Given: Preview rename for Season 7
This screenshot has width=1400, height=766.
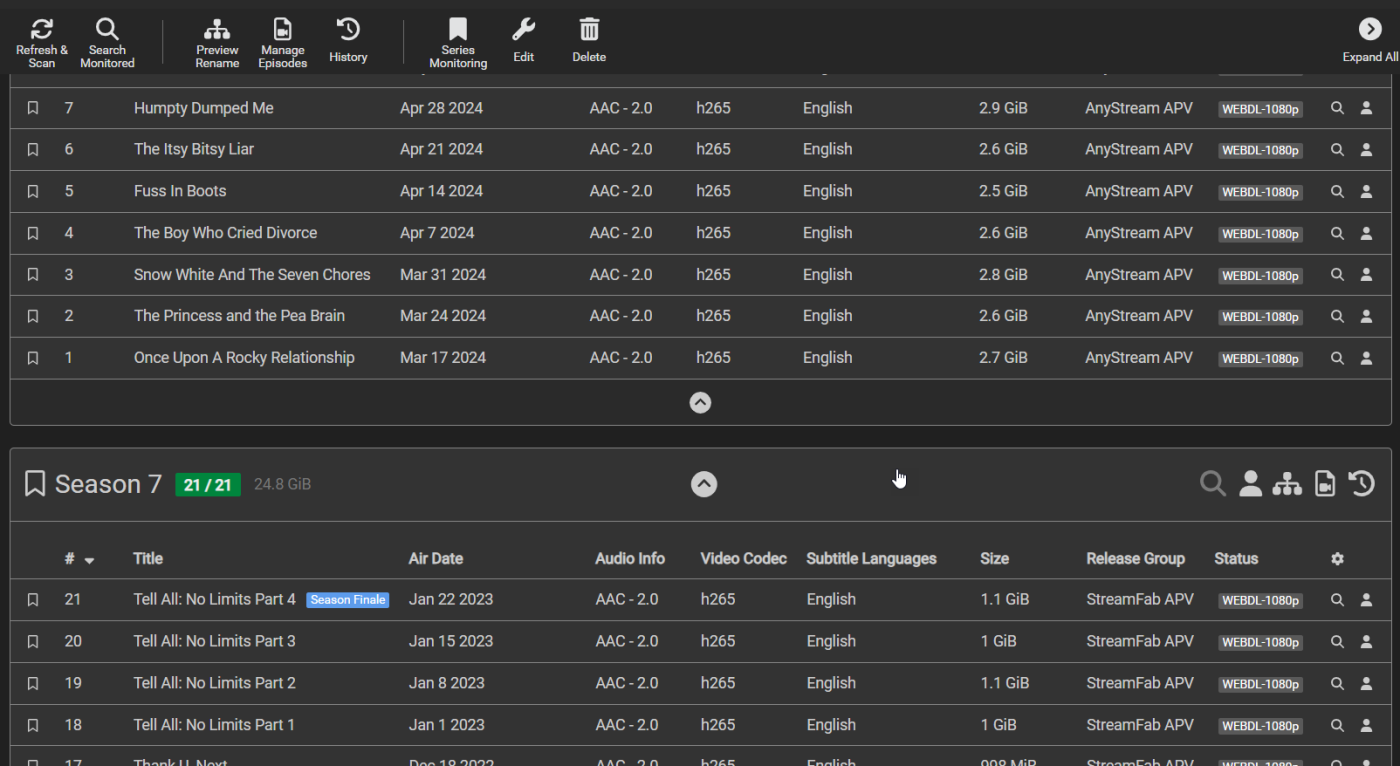Looking at the screenshot, I should pyautogui.click(x=1287, y=484).
